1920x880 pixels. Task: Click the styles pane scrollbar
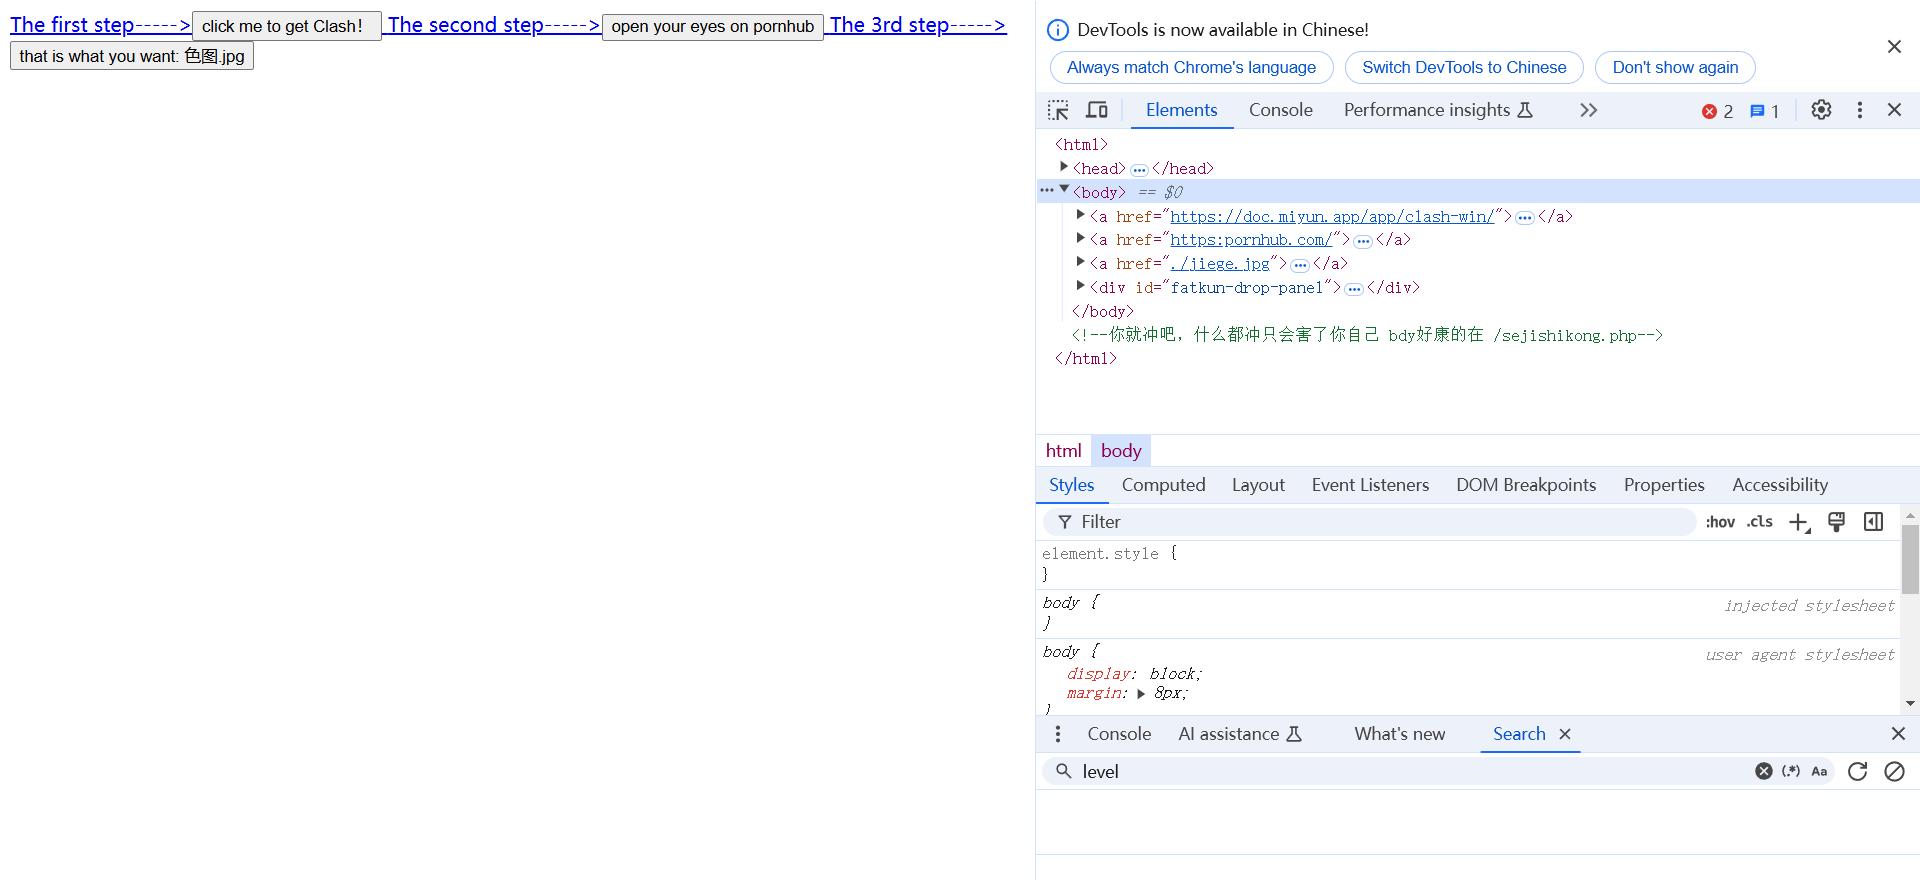1910,560
